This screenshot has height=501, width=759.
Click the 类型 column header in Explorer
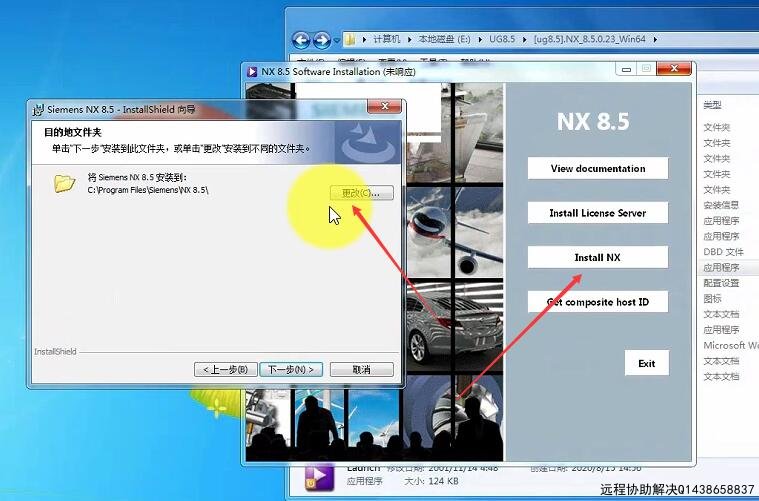pyautogui.click(x=713, y=105)
